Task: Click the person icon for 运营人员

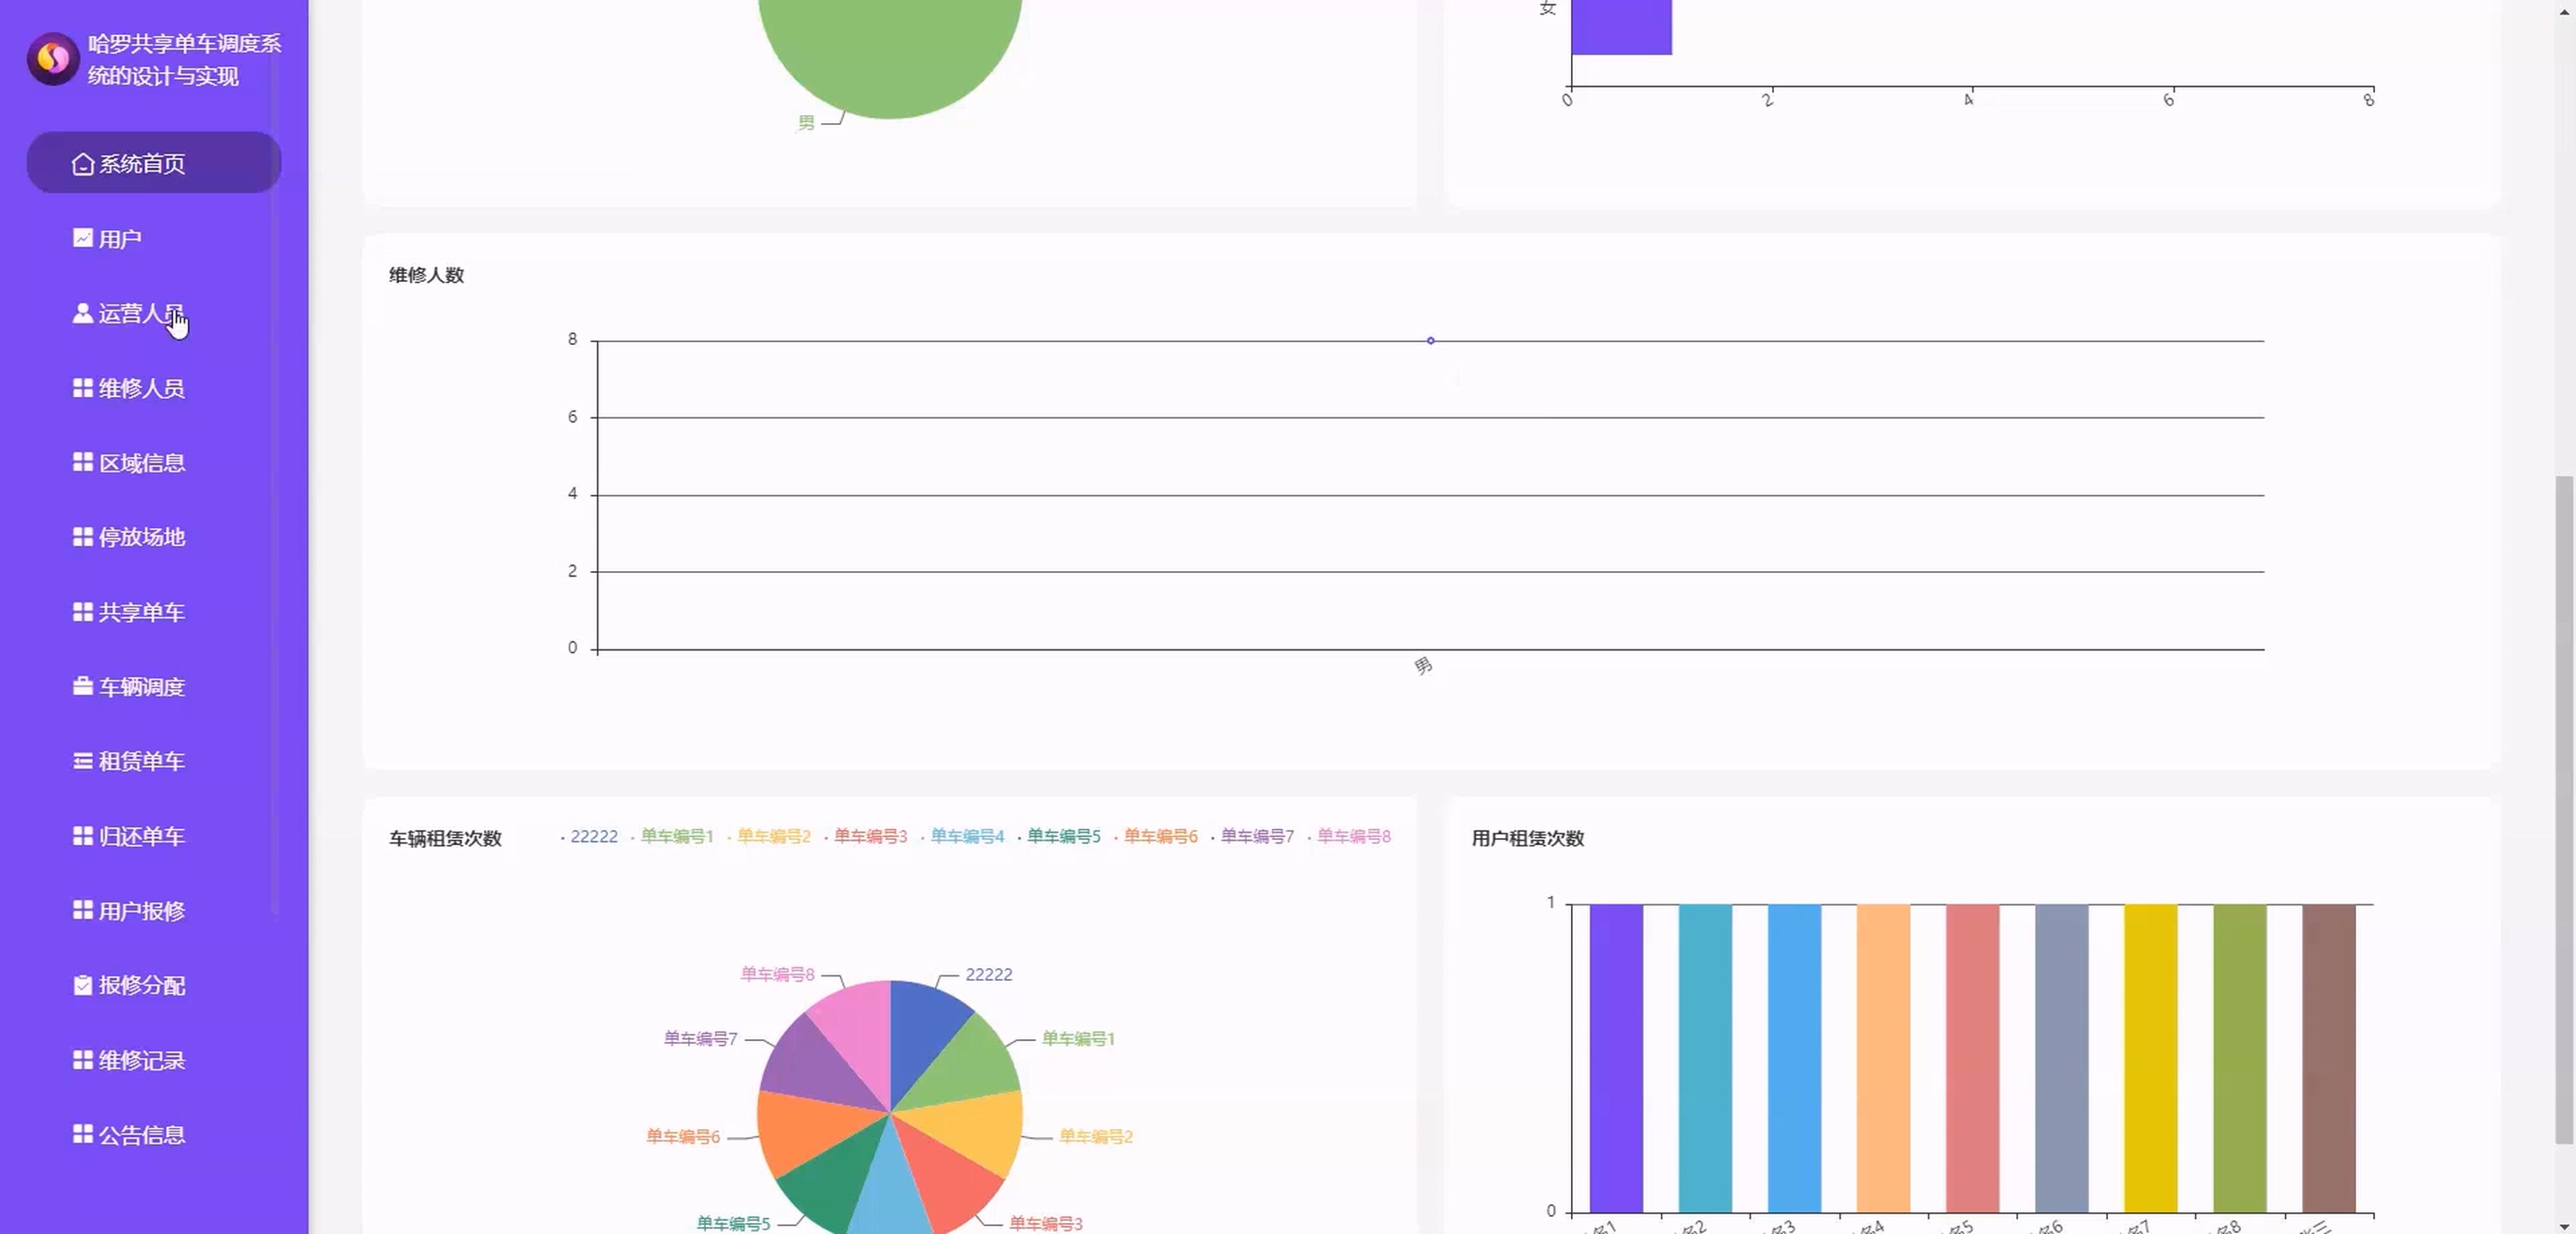Action: coord(83,313)
